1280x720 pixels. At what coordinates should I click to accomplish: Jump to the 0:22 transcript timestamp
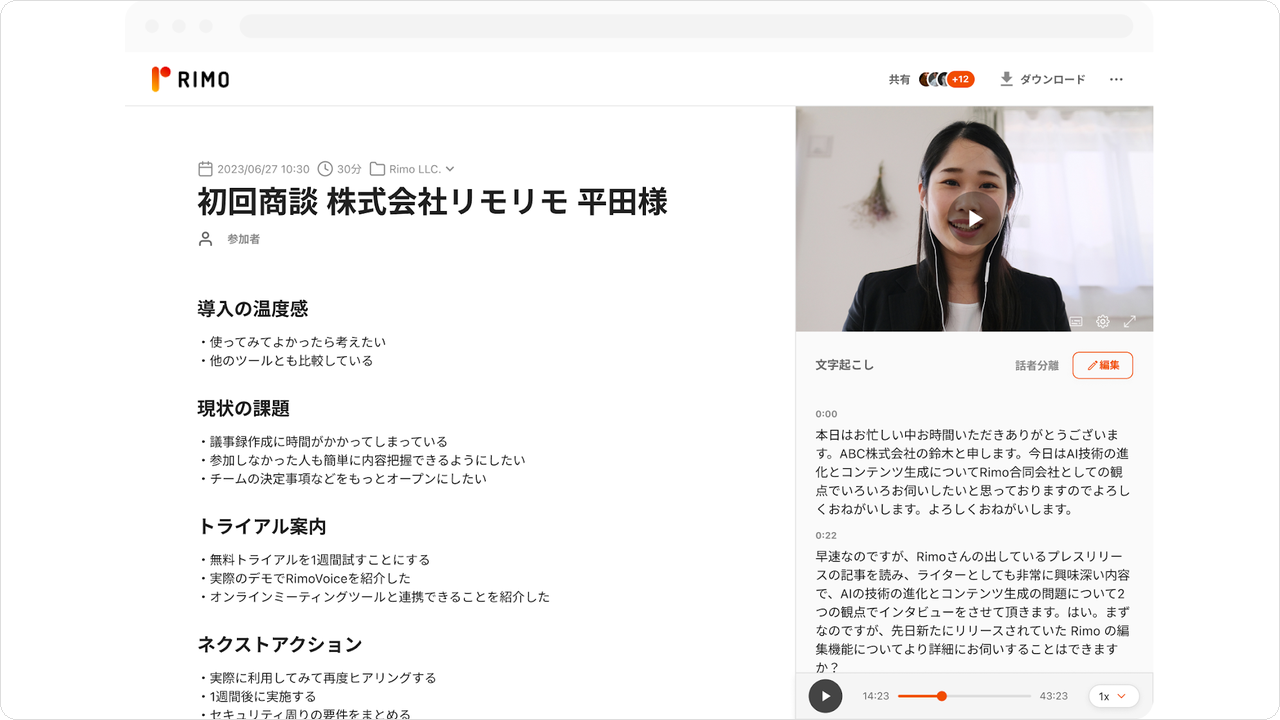826,536
